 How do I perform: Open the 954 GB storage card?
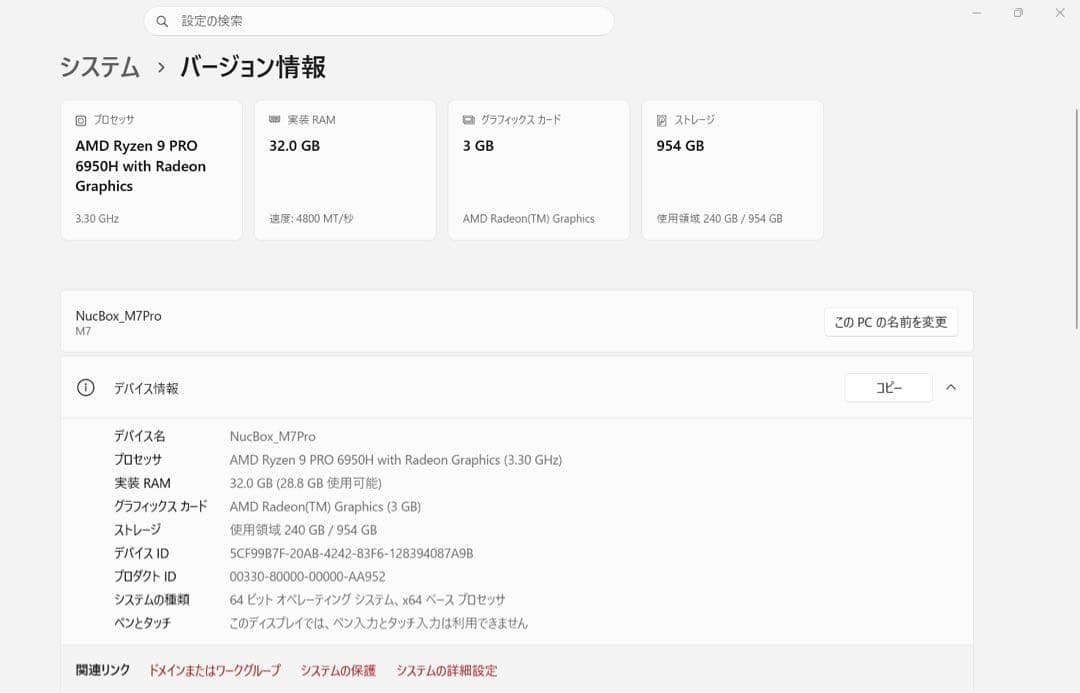tap(732, 170)
